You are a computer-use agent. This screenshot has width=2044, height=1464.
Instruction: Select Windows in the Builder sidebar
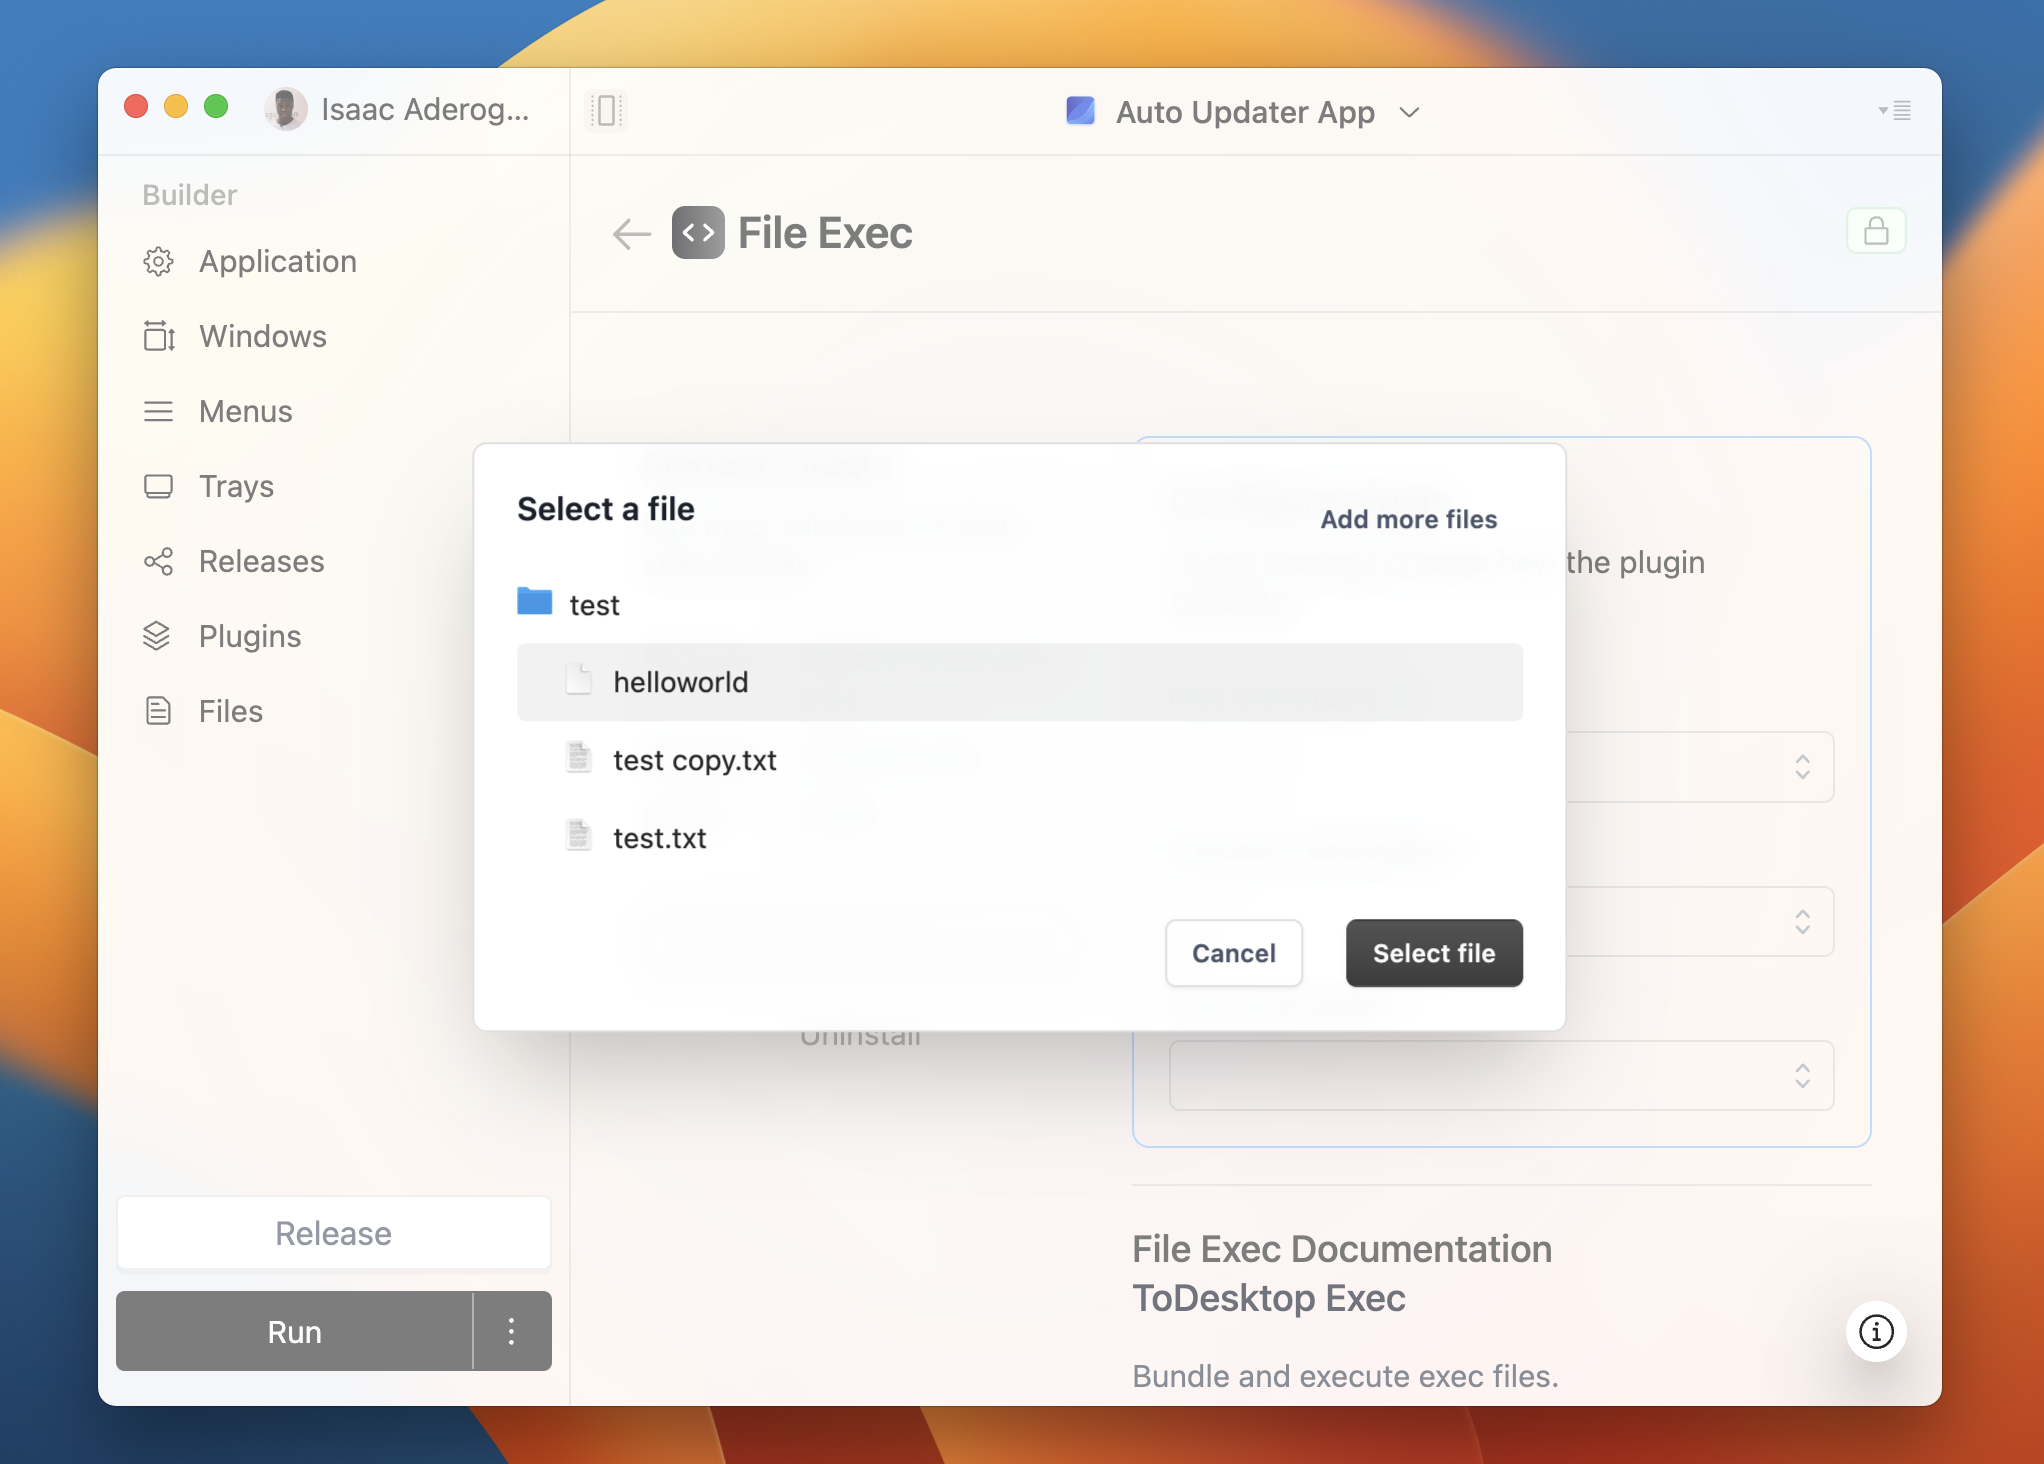point(262,336)
